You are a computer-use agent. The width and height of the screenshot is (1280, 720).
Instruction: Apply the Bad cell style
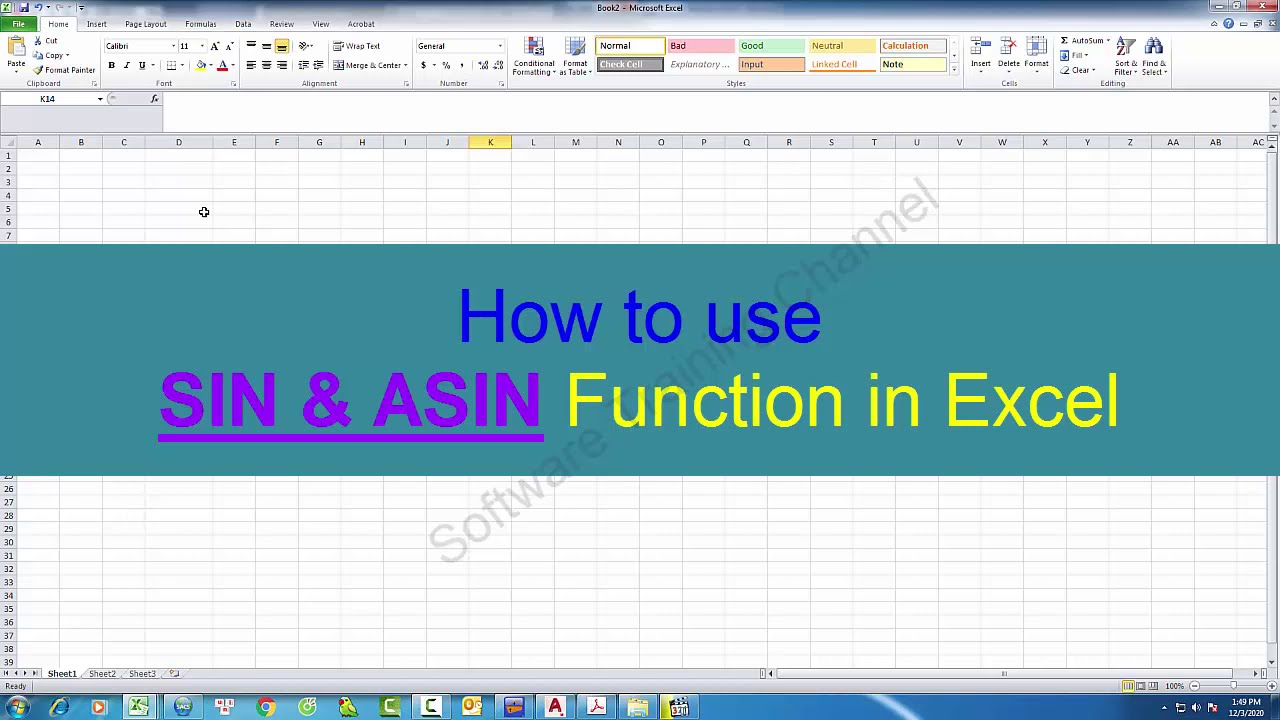pos(700,46)
